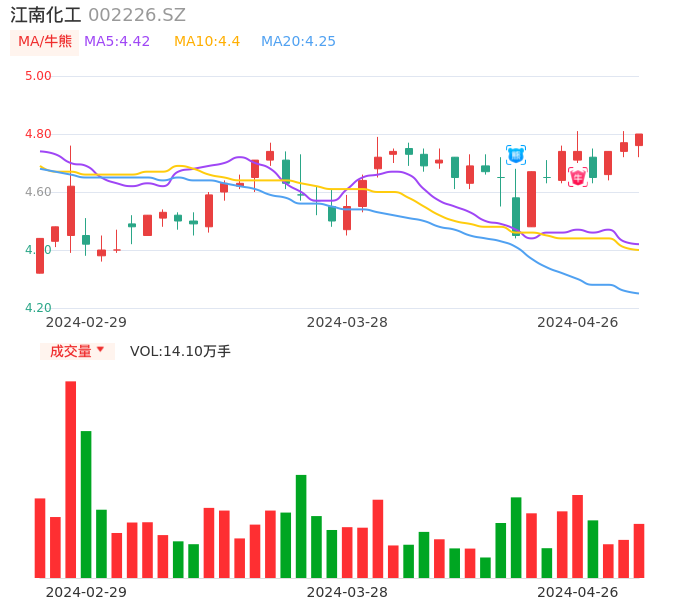Select the tallest red volume bar

[71, 479]
